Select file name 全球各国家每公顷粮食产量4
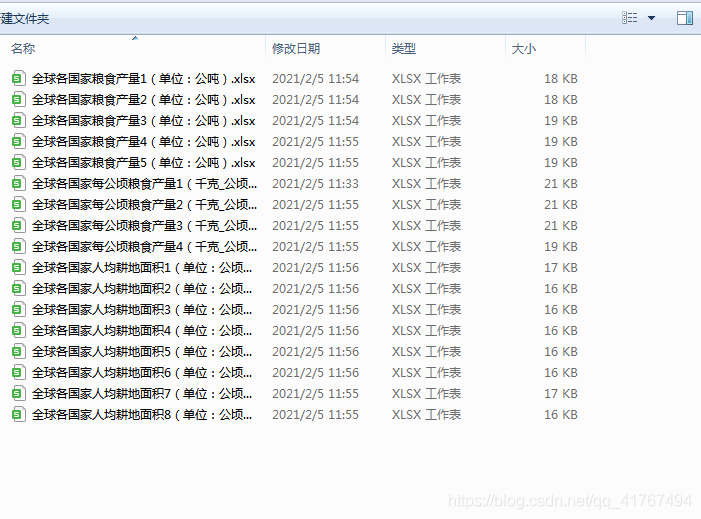The image size is (701, 519). click(144, 247)
